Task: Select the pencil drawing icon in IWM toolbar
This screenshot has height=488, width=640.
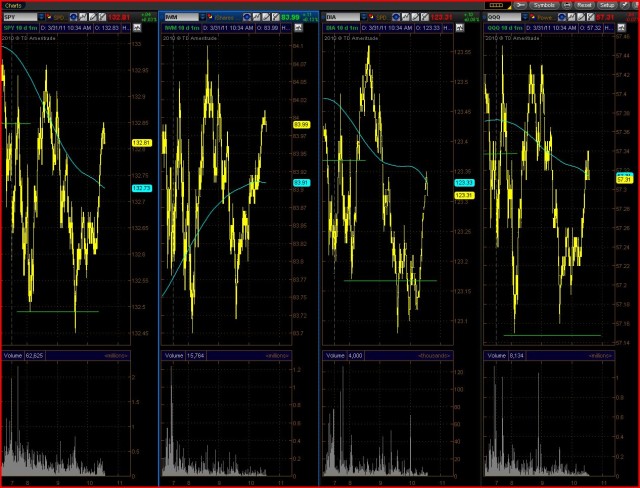Action: 266,17
